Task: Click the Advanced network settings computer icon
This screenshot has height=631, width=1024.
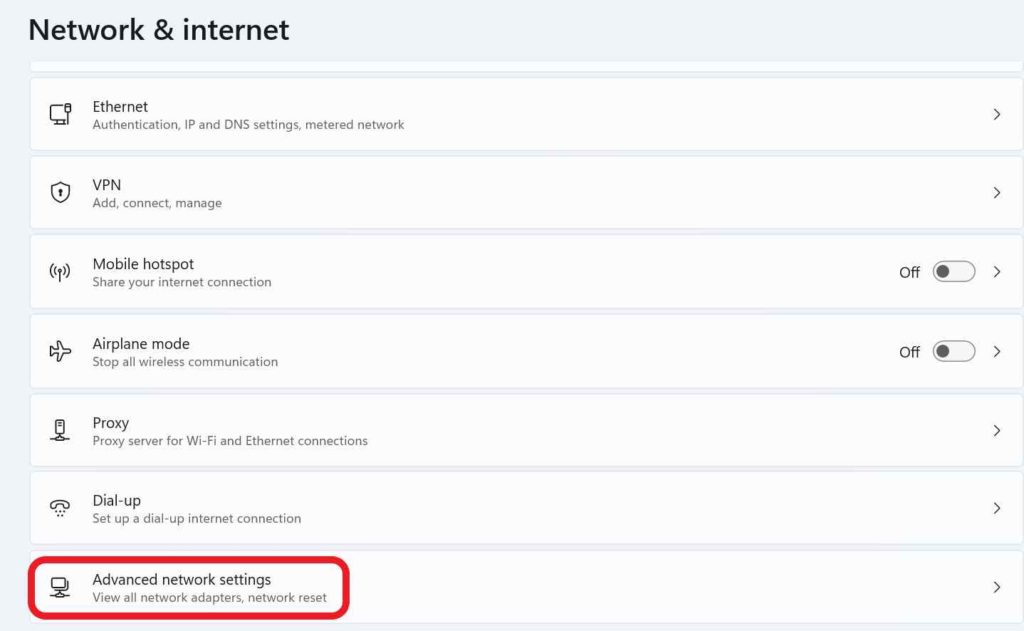Action: (x=60, y=587)
